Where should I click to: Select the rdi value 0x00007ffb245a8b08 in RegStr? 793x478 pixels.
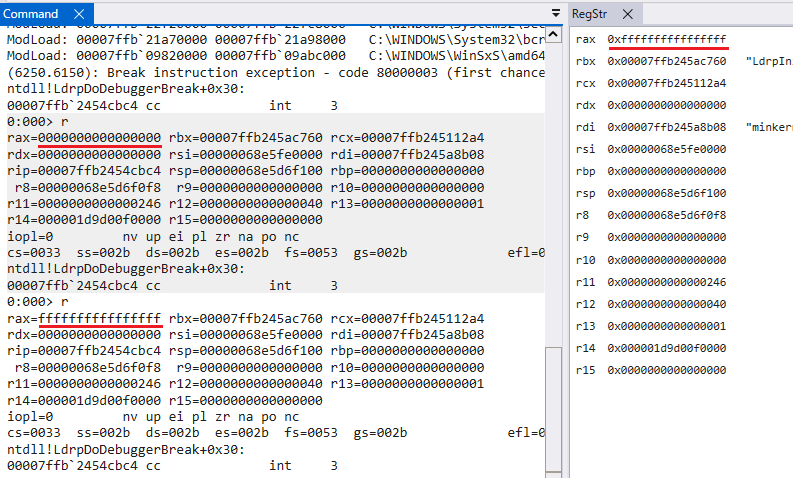click(x=667, y=127)
